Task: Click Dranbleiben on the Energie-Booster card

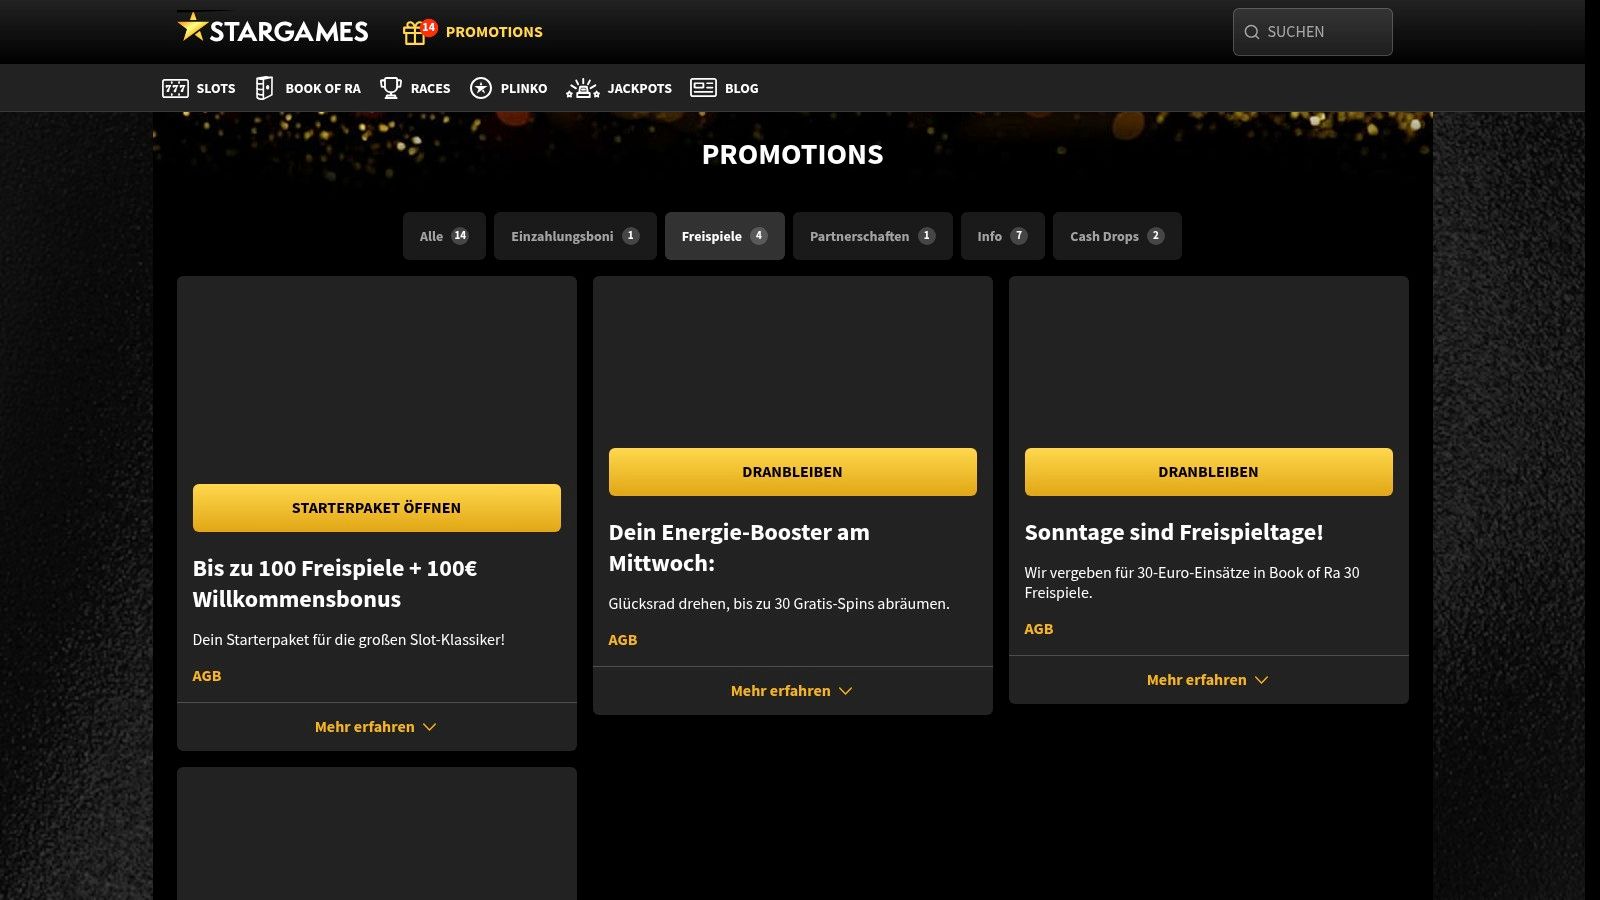Action: coord(793,472)
